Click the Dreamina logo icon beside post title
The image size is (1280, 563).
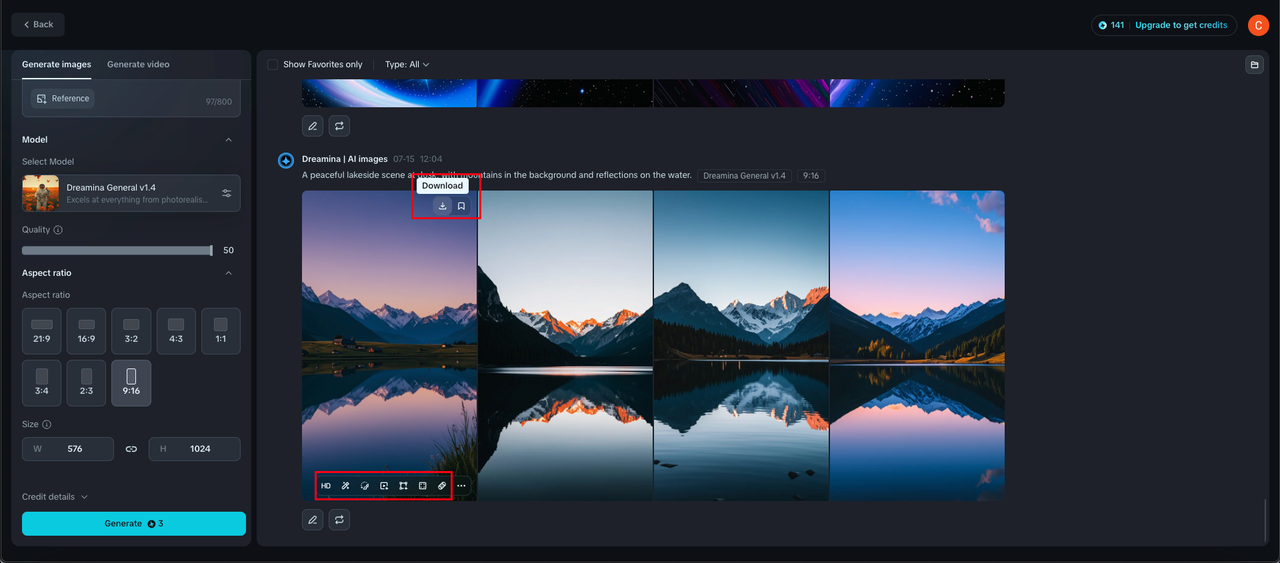(286, 160)
